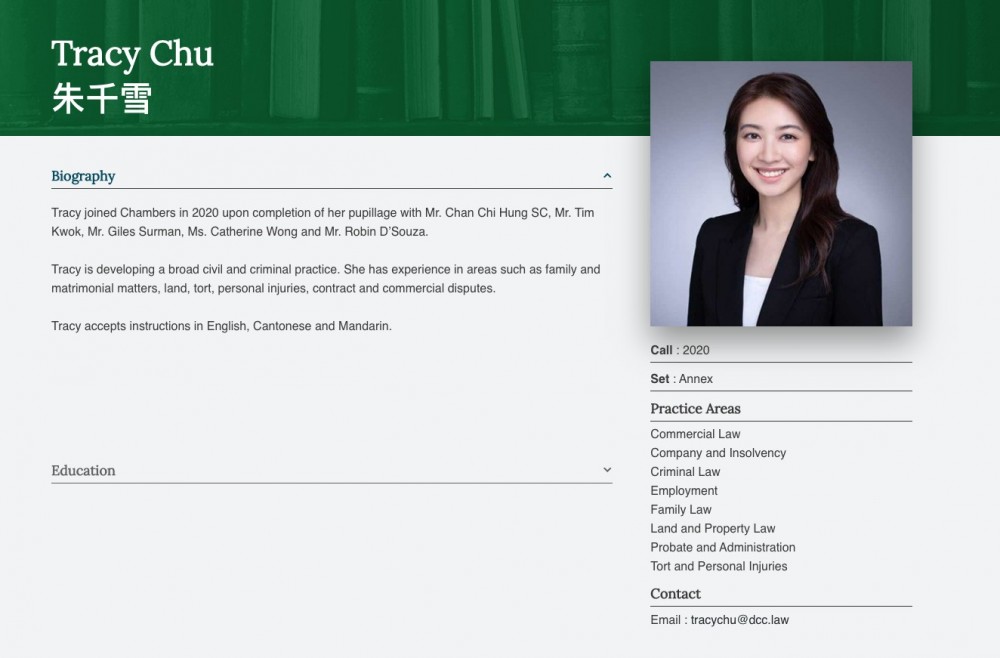Select Company and Insolvency practice area

coord(718,453)
